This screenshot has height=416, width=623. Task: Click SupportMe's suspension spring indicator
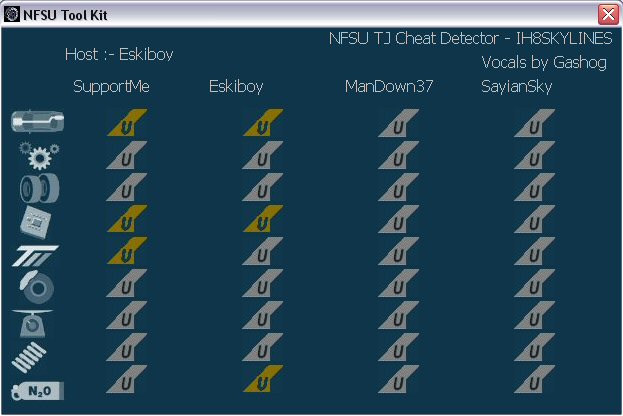pyautogui.click(x=127, y=347)
